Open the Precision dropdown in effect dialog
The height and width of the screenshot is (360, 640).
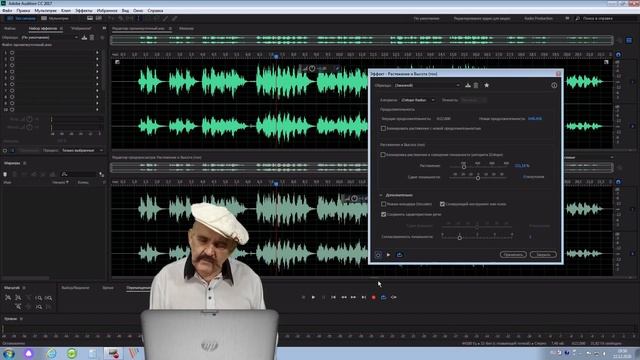tap(473, 100)
